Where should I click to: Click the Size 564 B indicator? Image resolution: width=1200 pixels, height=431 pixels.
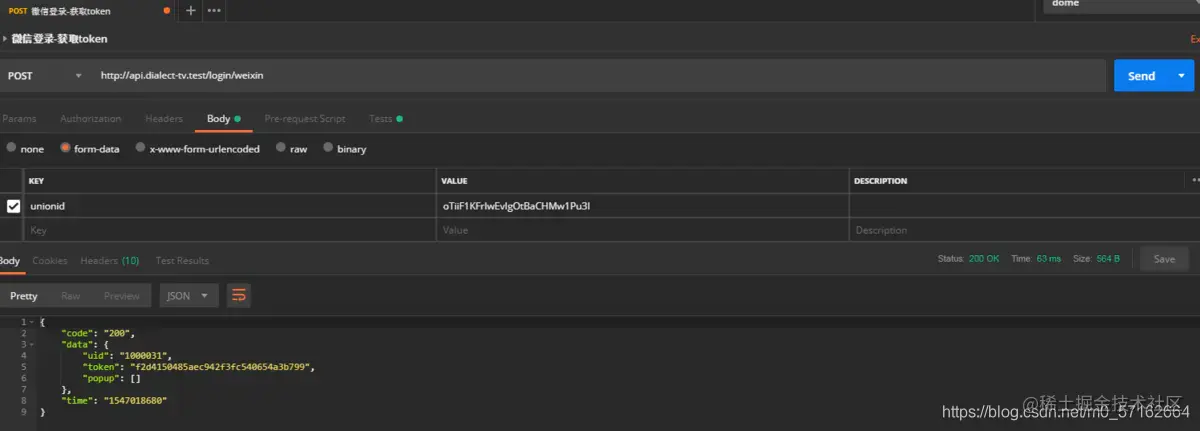click(x=1098, y=259)
